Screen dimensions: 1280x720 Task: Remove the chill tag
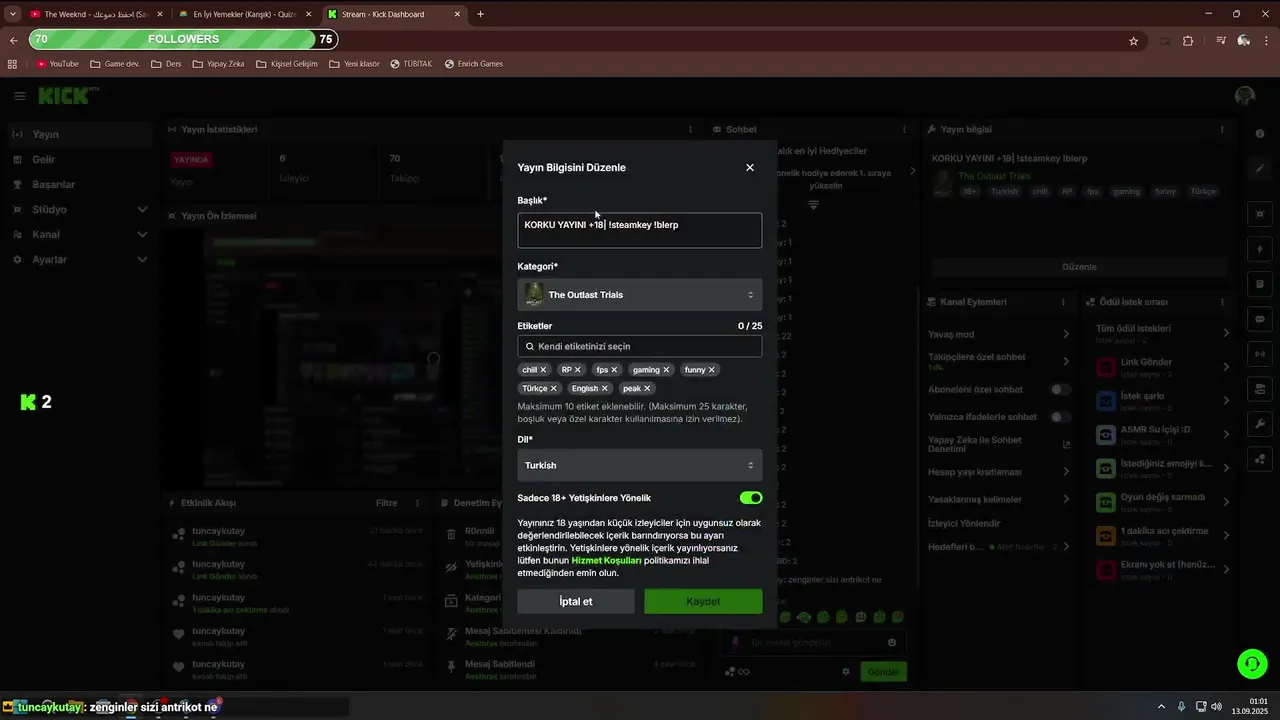(544, 370)
